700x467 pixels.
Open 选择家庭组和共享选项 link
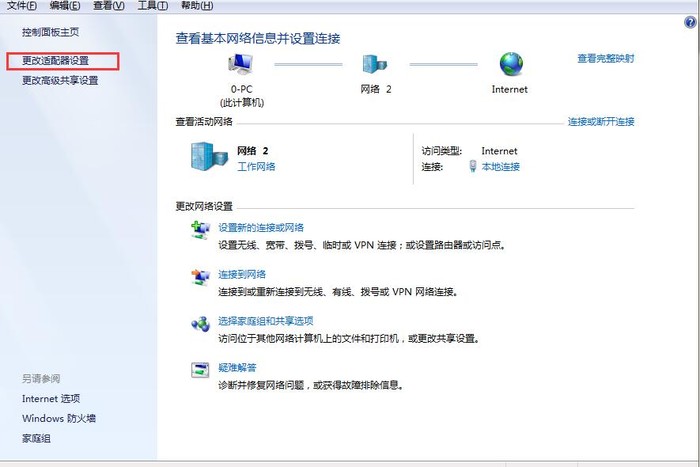coord(266,321)
